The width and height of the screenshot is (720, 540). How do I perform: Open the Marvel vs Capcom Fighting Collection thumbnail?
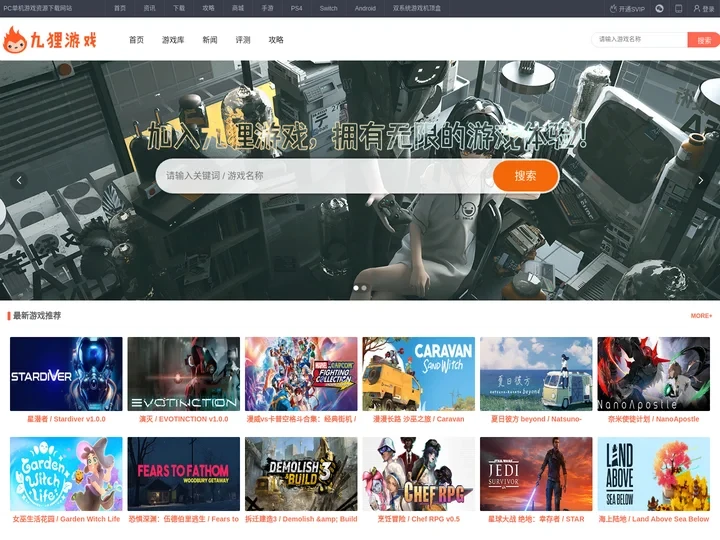[x=301, y=374]
